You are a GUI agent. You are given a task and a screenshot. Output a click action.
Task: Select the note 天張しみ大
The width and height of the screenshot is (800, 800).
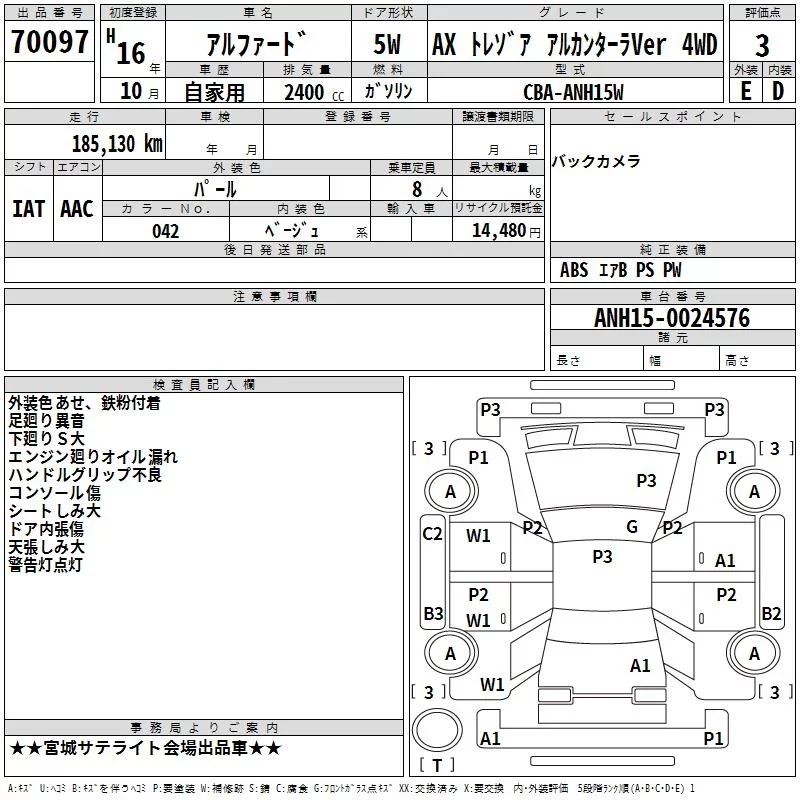click(x=46, y=546)
